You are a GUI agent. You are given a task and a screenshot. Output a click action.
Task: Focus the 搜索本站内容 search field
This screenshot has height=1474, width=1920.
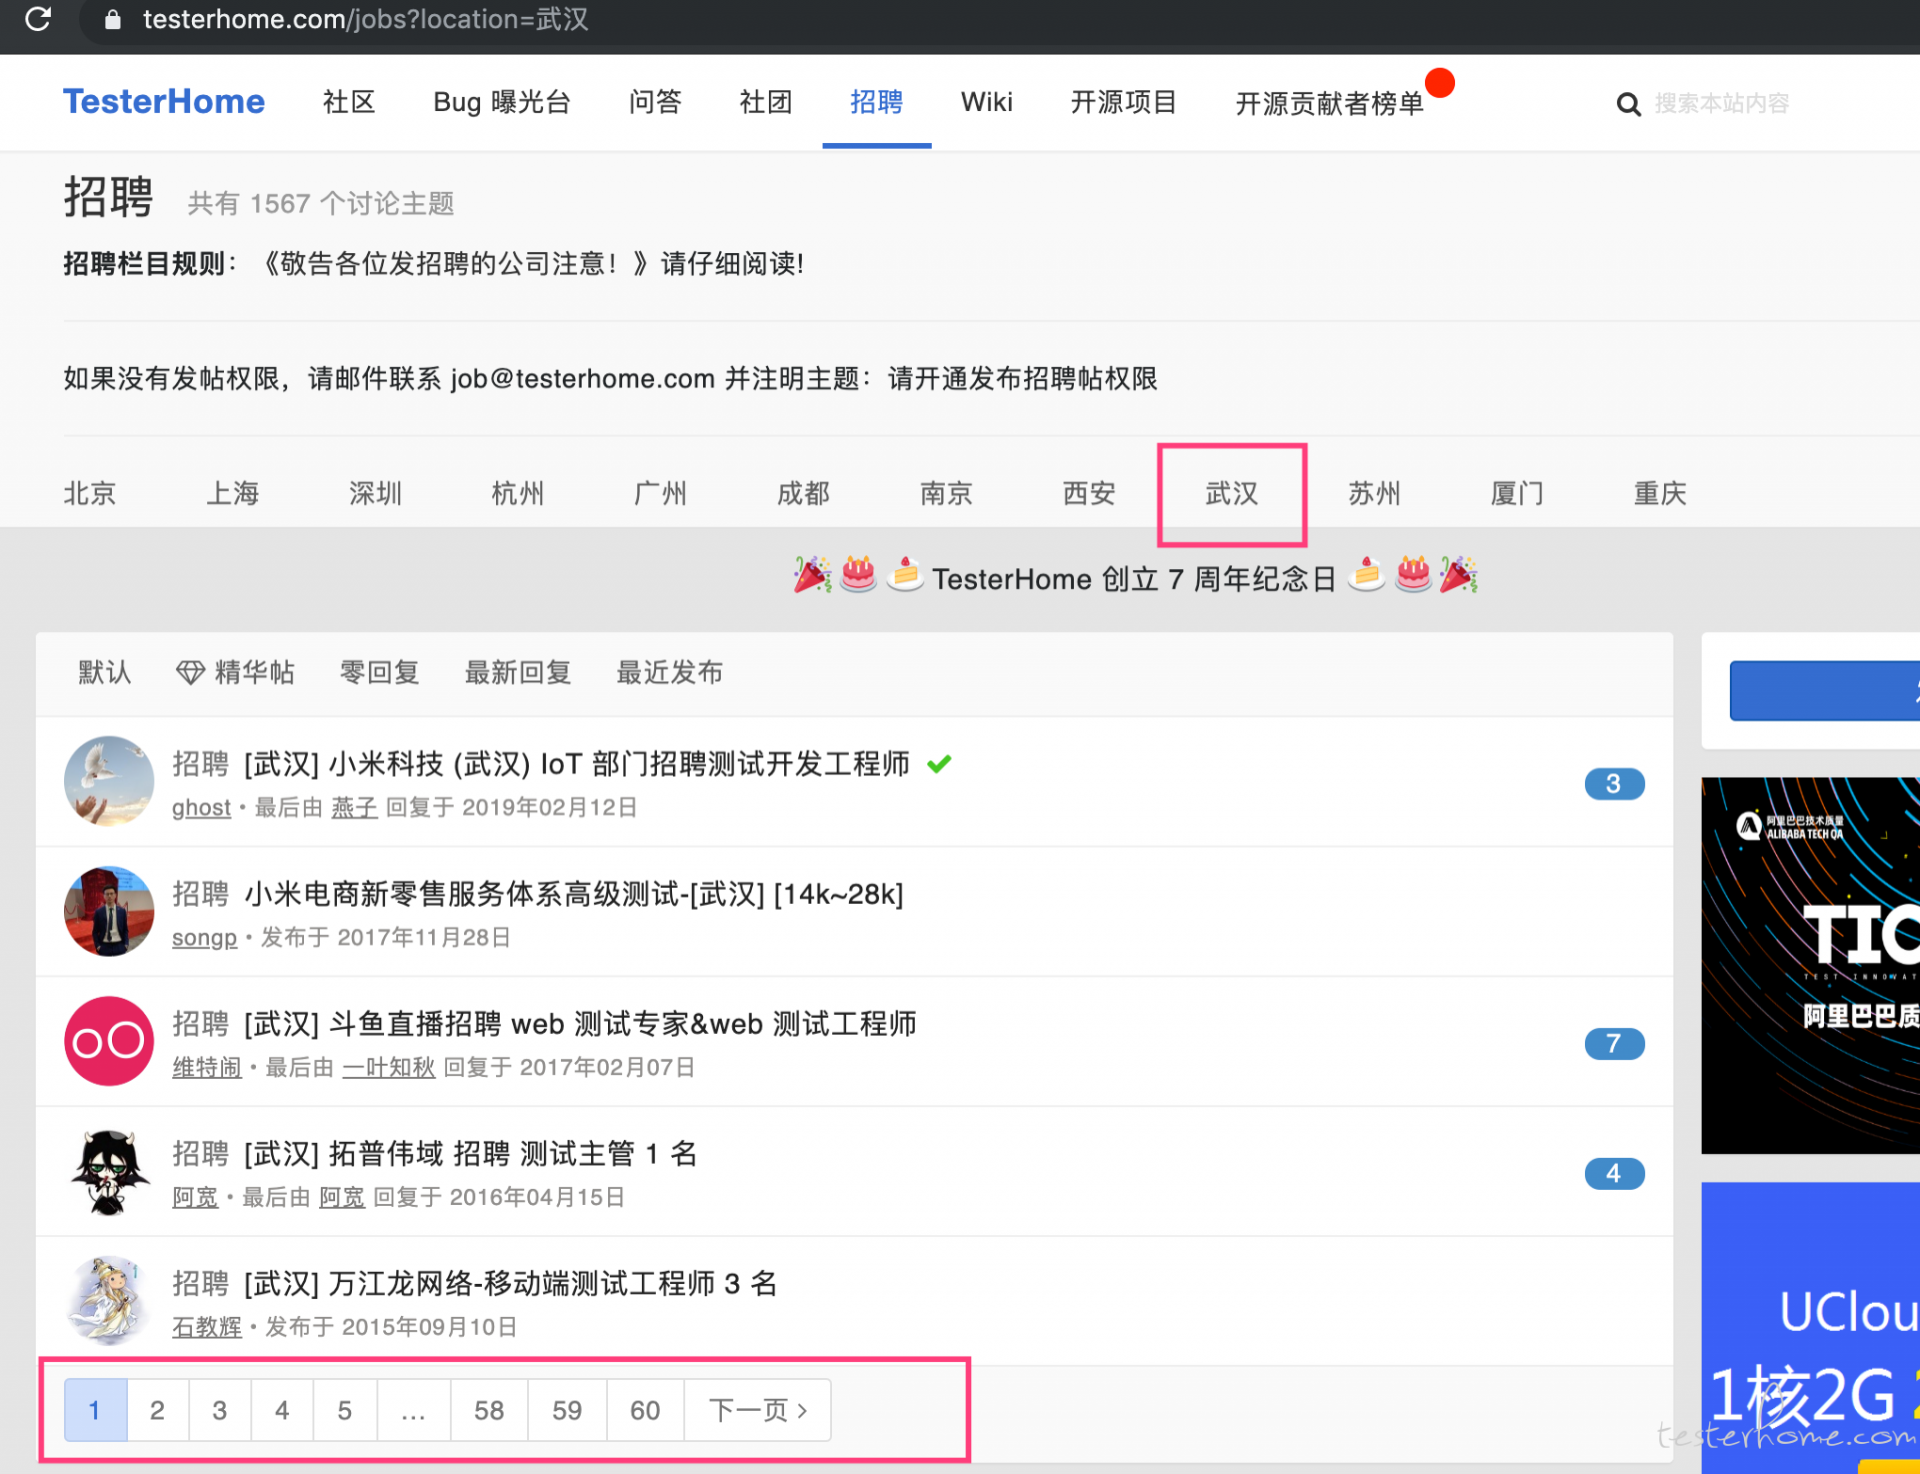1722,103
